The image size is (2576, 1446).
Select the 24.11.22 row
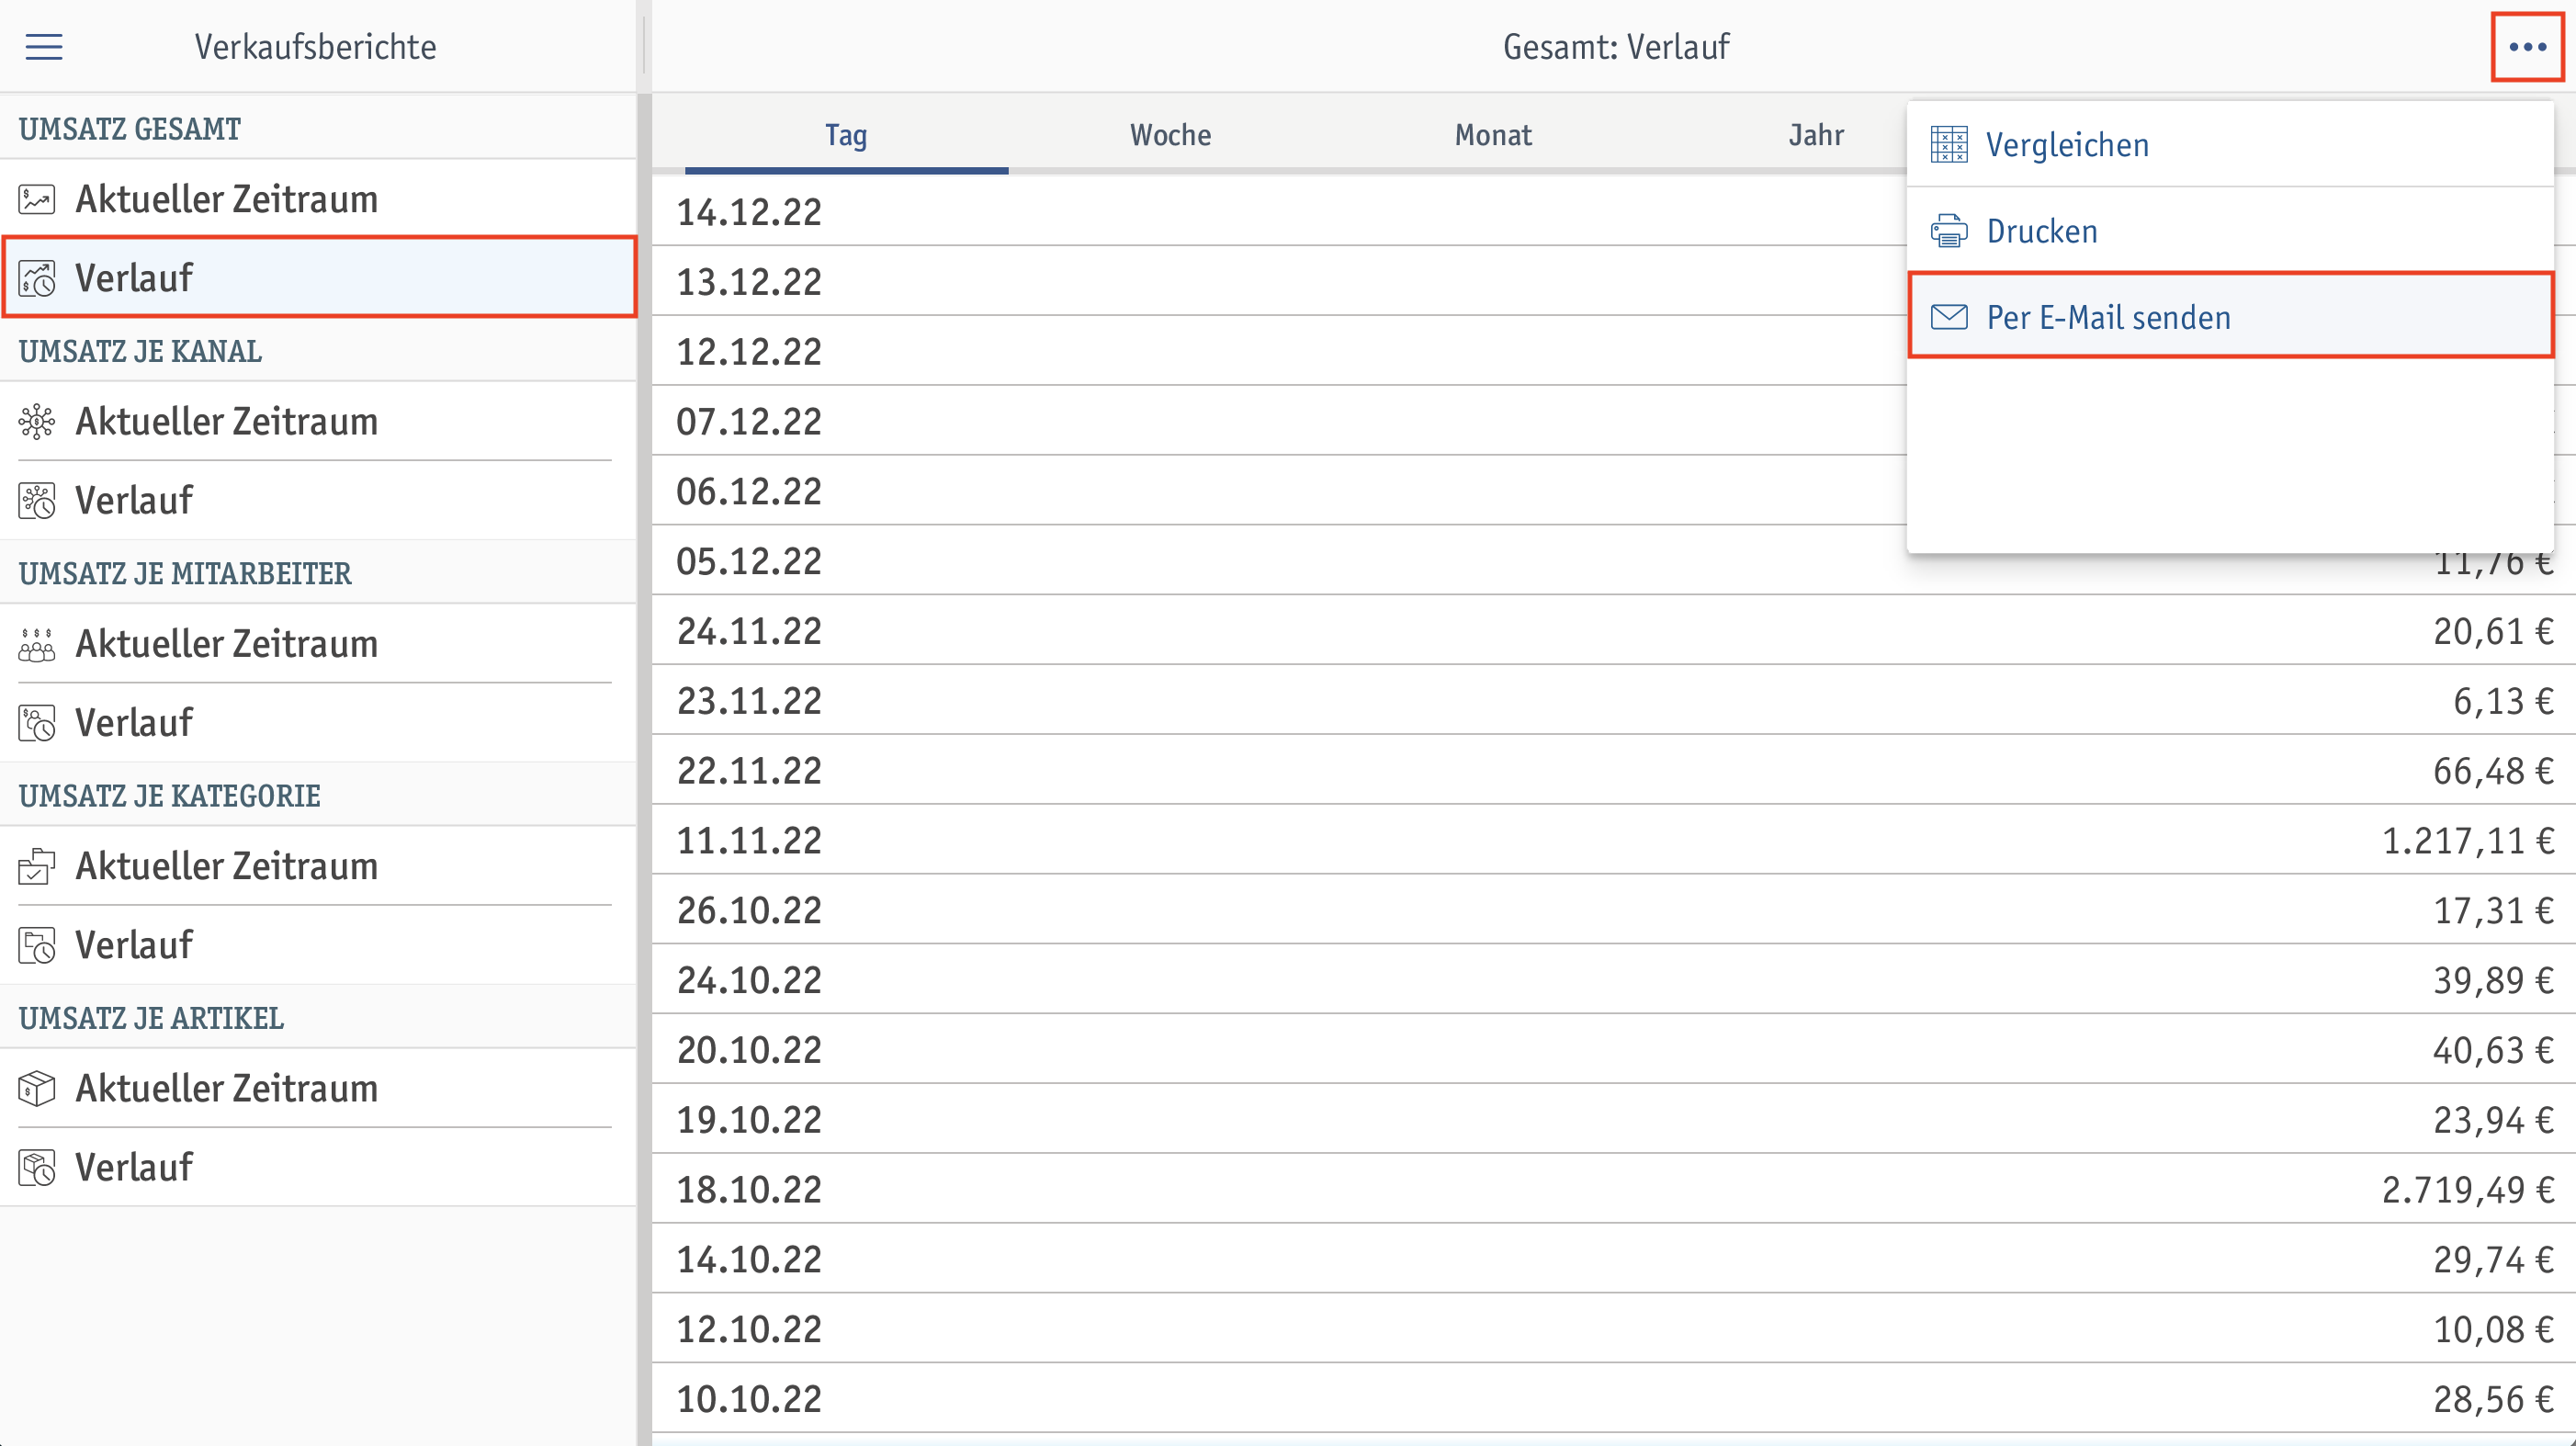pyautogui.click(x=1613, y=630)
